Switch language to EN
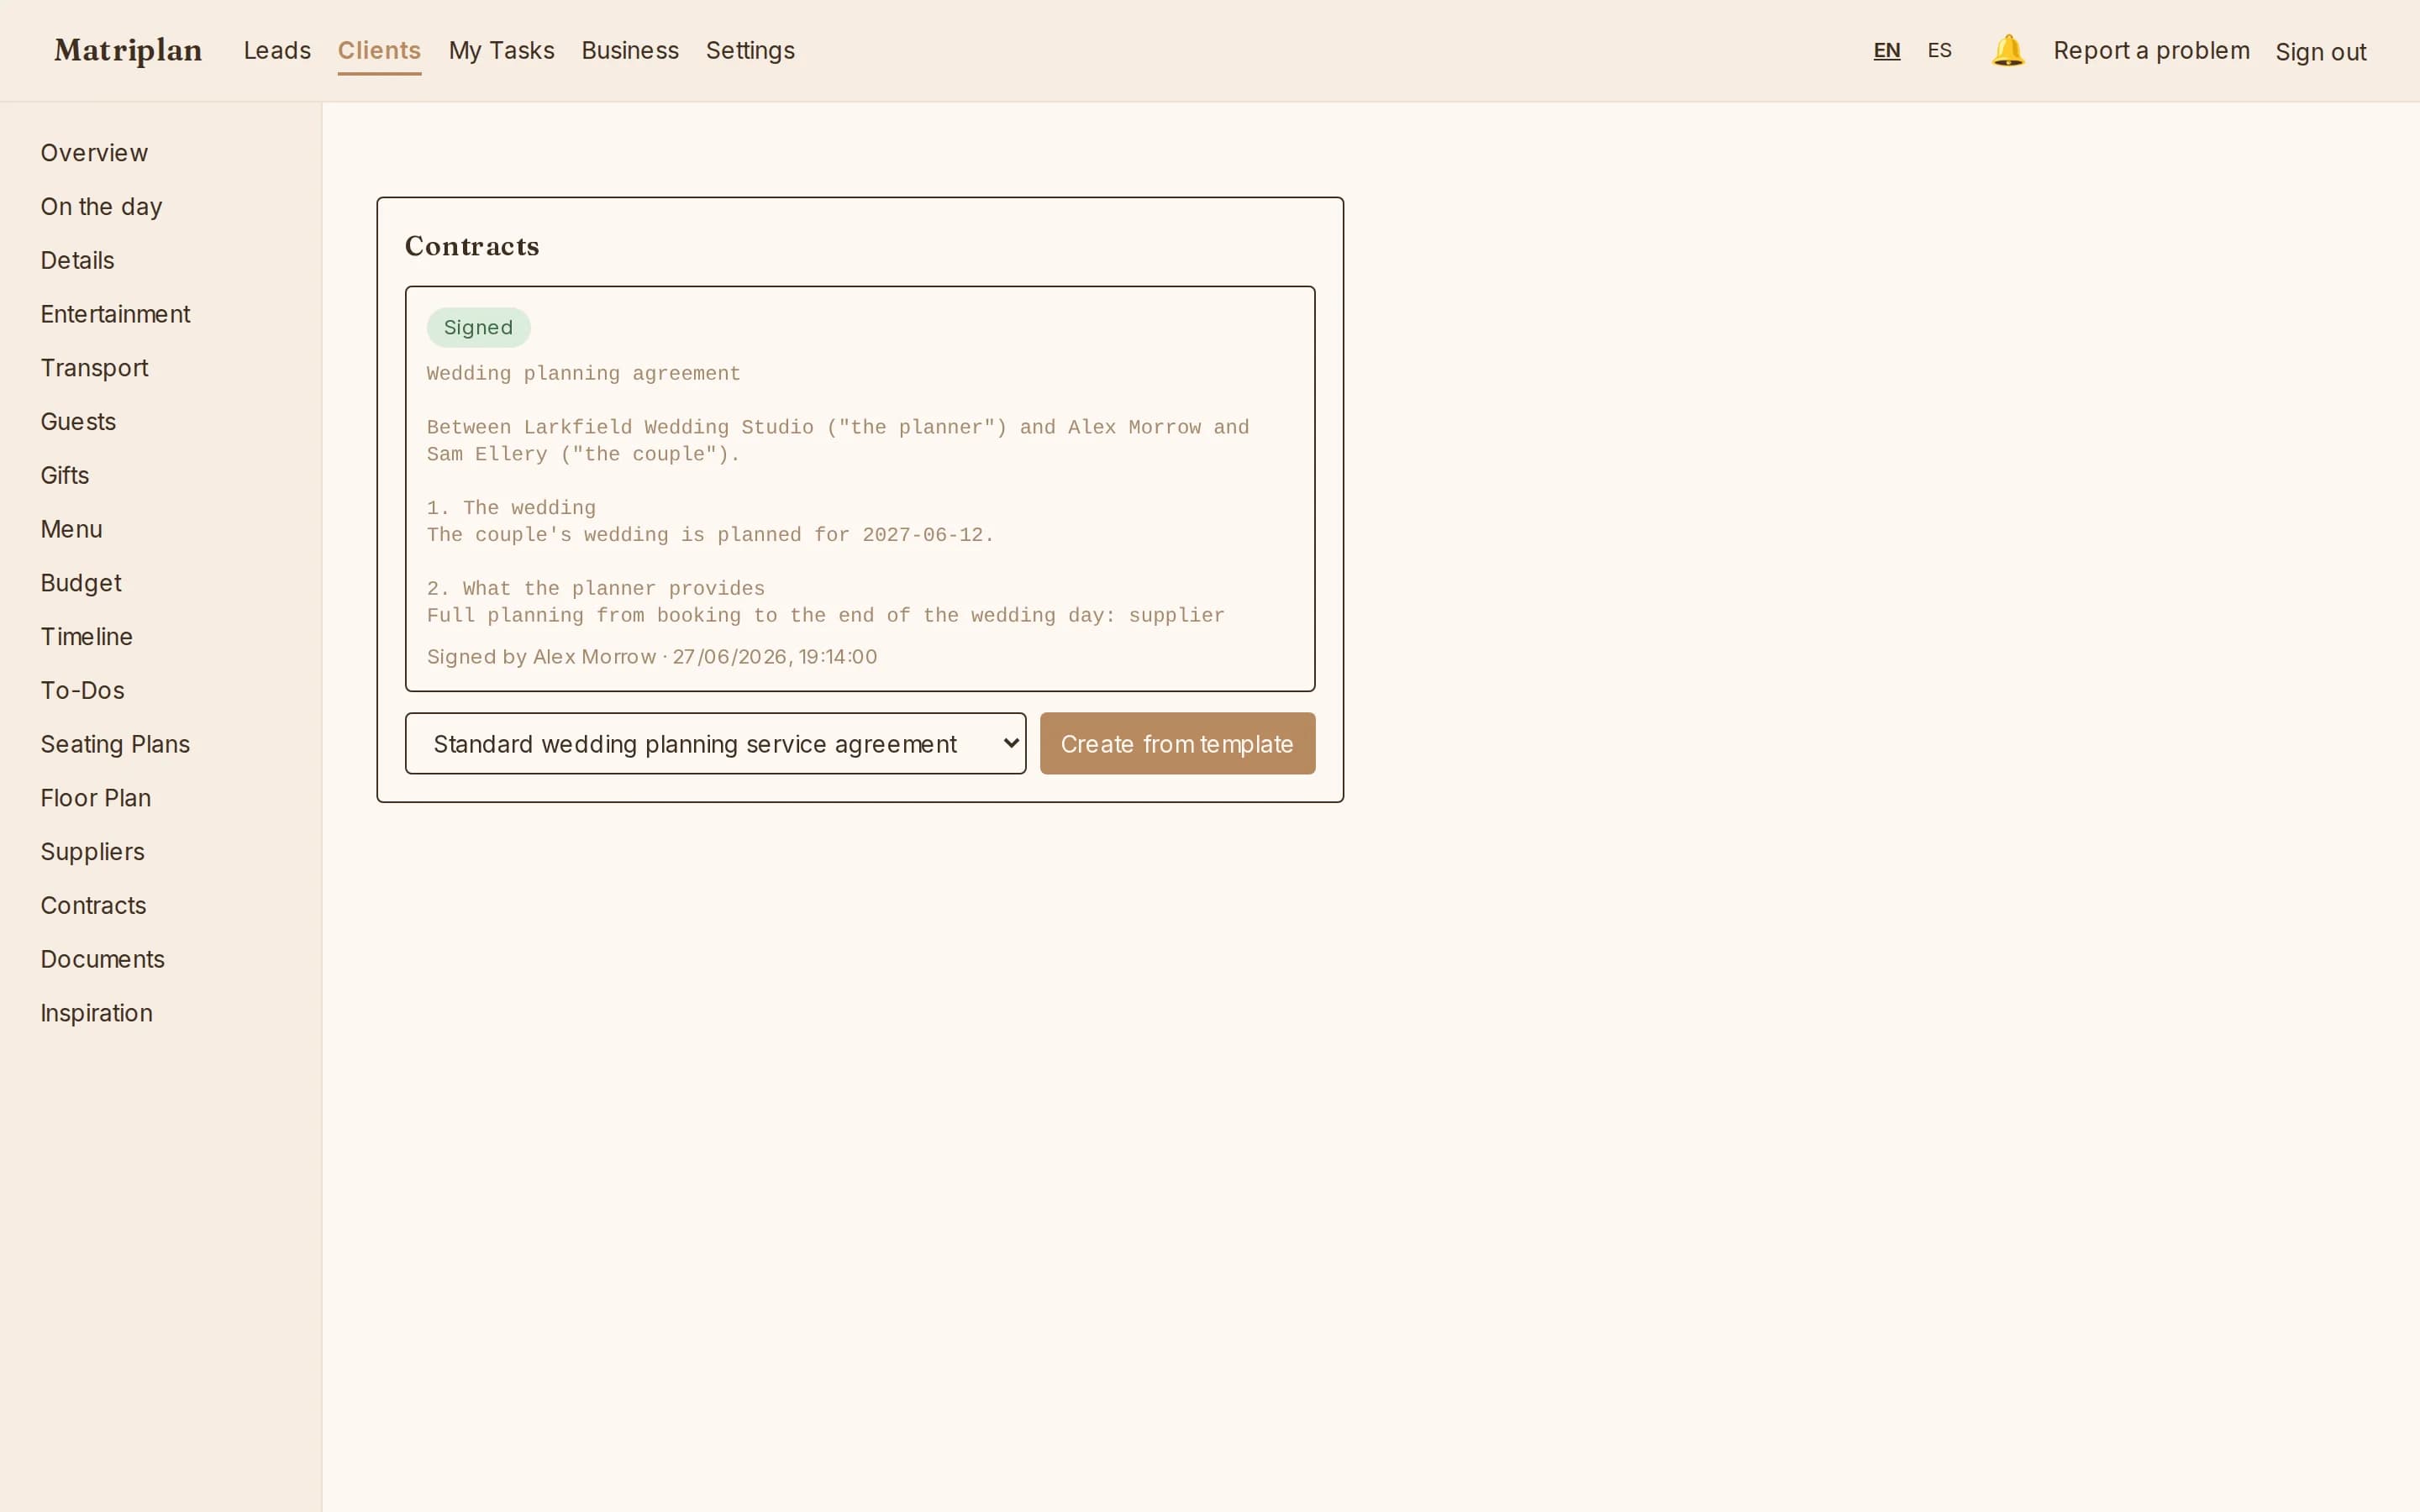The image size is (2420, 1512). [x=1886, y=50]
